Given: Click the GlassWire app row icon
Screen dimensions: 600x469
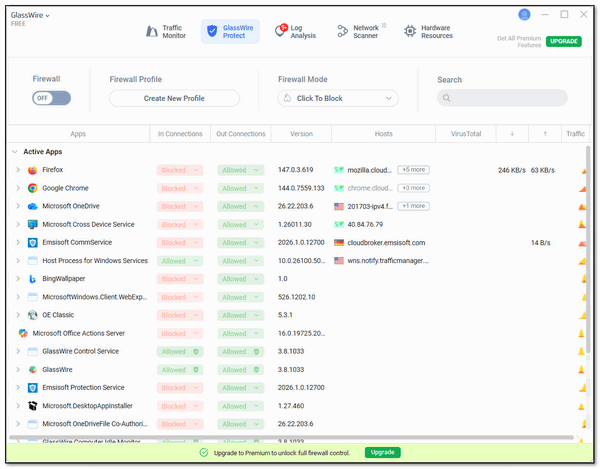Looking at the screenshot, I should 33,370.
